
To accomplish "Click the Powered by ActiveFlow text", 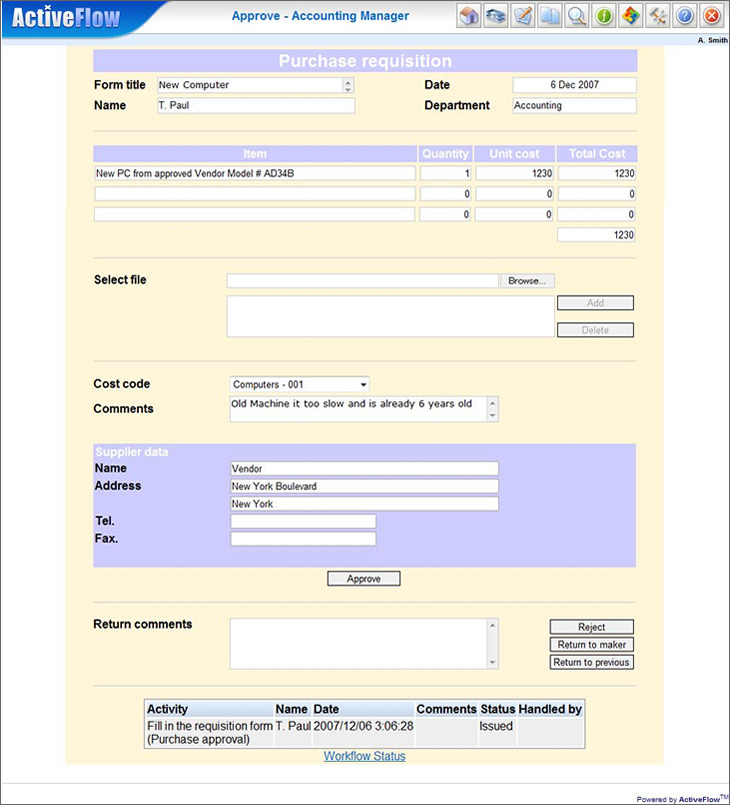I will click(682, 799).
